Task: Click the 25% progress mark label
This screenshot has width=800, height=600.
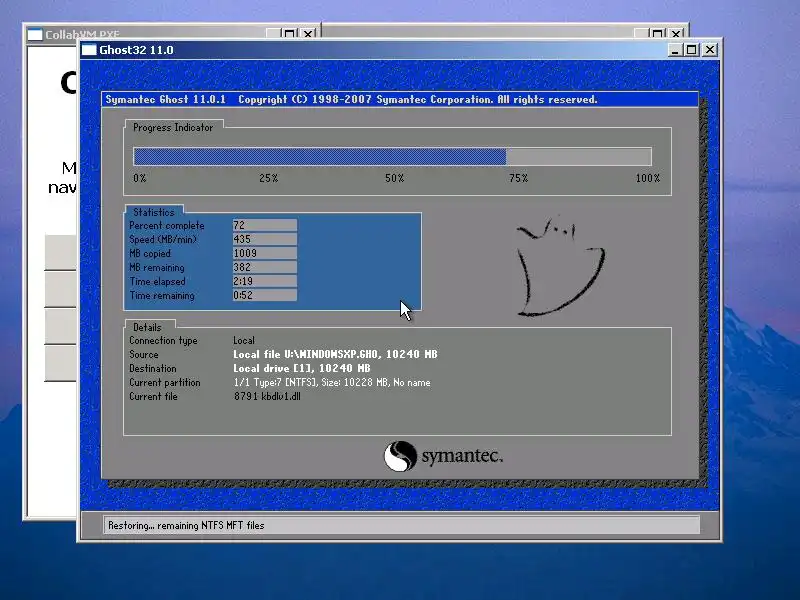Action: pyautogui.click(x=268, y=178)
